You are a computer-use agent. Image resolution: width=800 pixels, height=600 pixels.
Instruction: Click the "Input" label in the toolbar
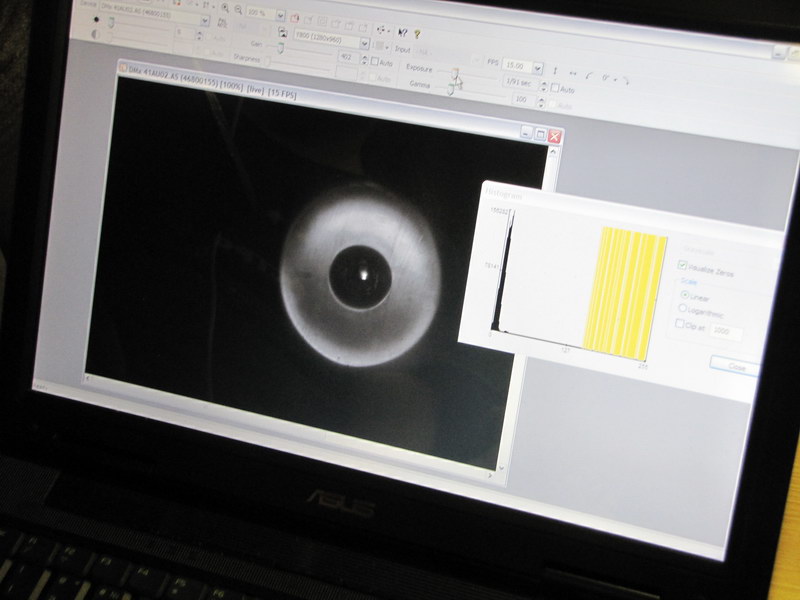(403, 50)
